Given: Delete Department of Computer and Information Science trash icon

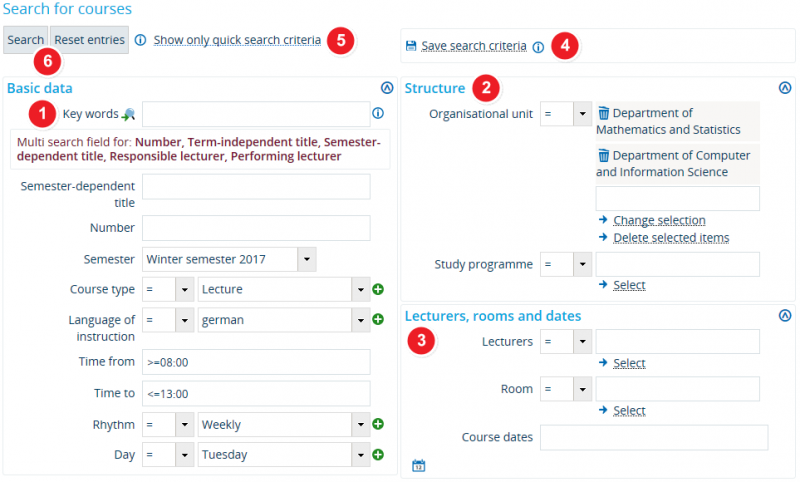Looking at the screenshot, I should click(x=604, y=155).
